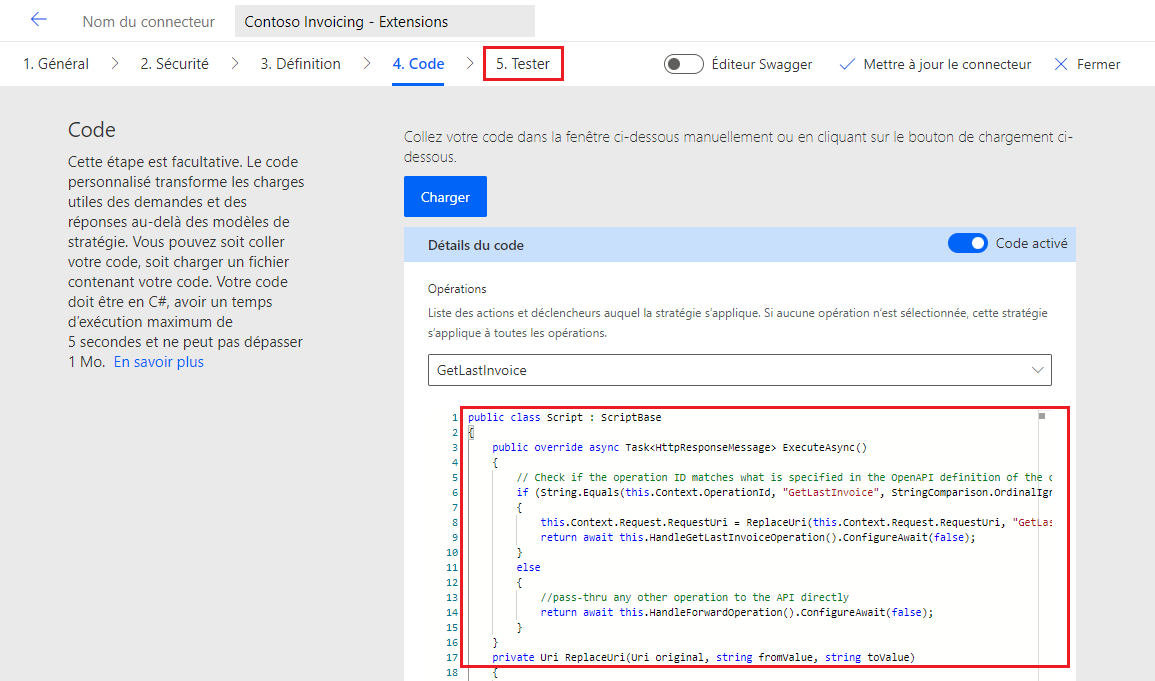Switch to the 3. Définition step
This screenshot has width=1155, height=681.
pos(300,64)
